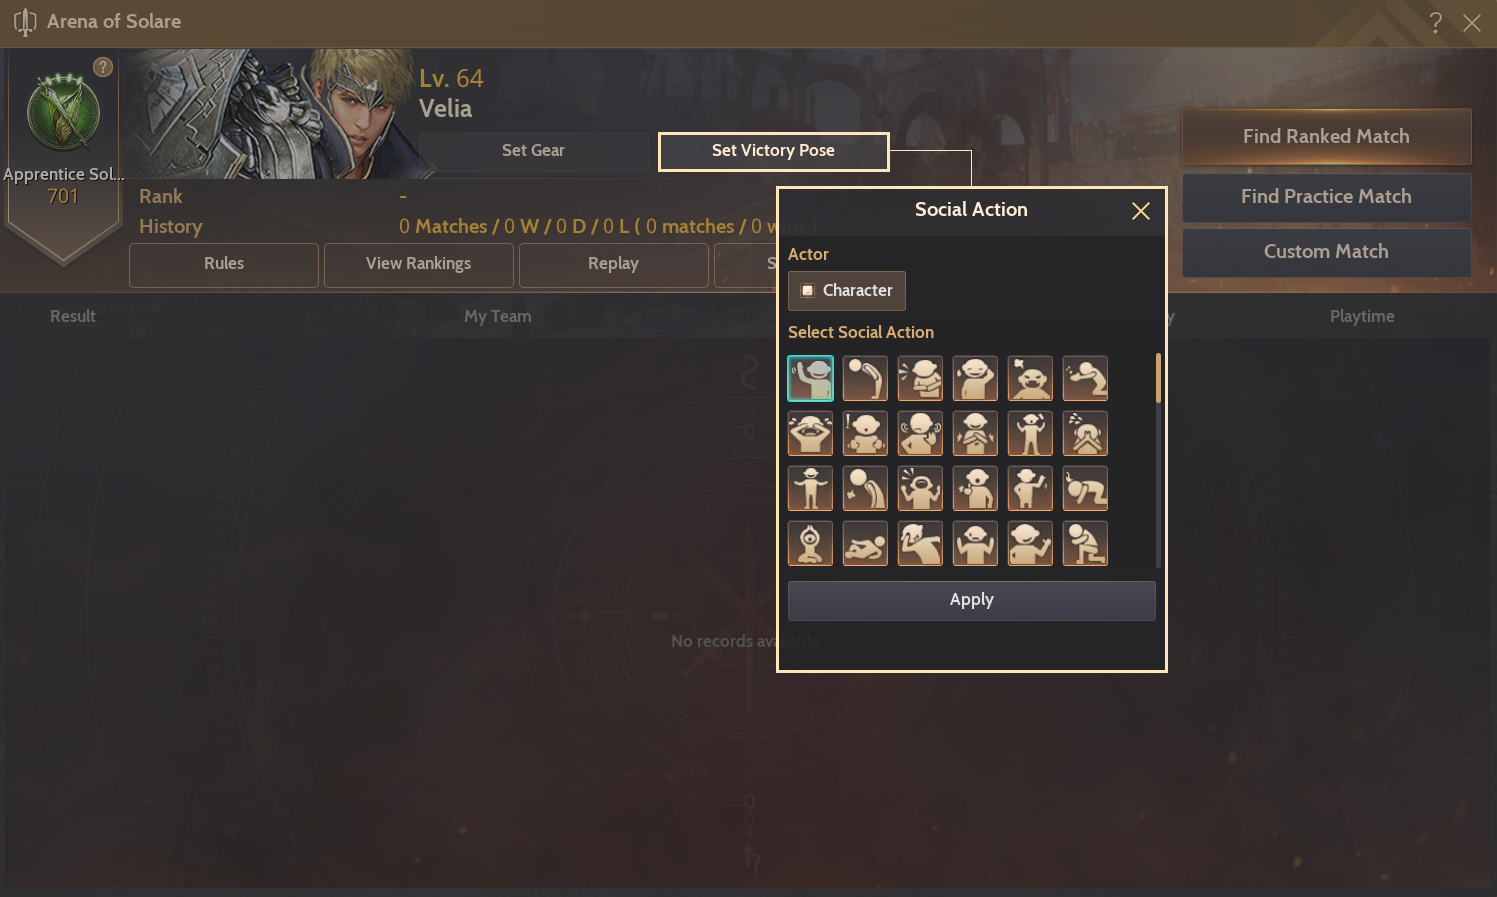Click the rank emblem question mark badge
Image resolution: width=1497 pixels, height=897 pixels.
103,67
